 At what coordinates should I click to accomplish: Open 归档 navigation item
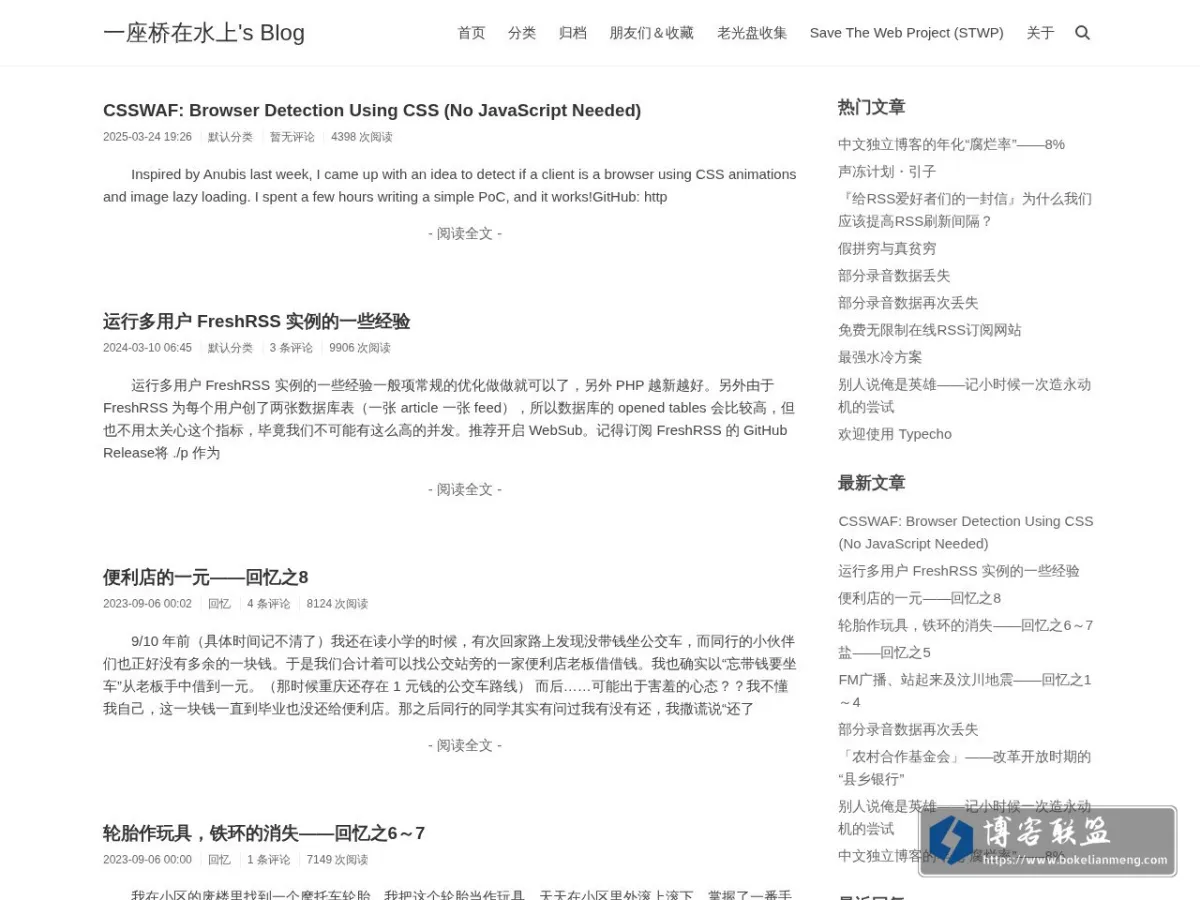(x=573, y=33)
